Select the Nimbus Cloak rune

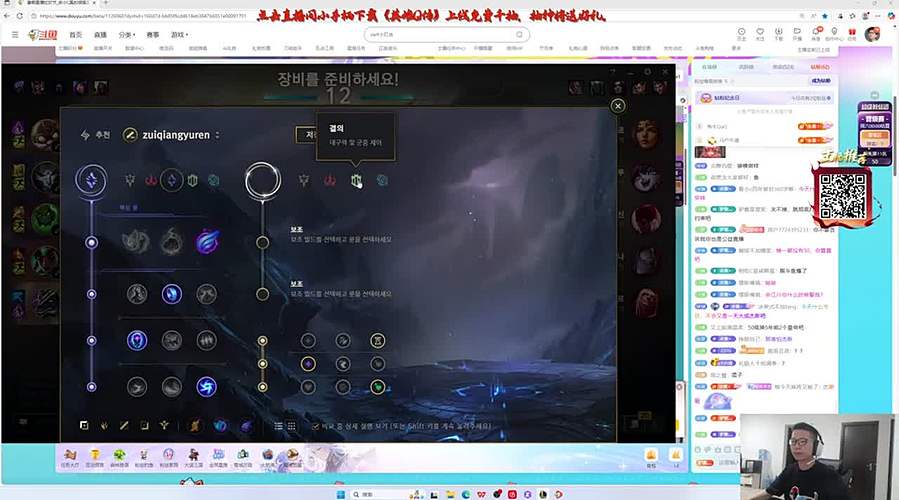tap(206, 294)
